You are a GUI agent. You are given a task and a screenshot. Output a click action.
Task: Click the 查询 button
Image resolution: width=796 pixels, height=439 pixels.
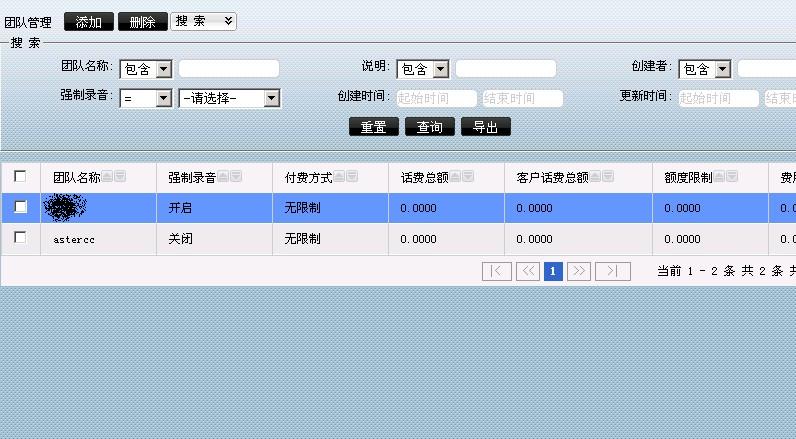(x=429, y=127)
